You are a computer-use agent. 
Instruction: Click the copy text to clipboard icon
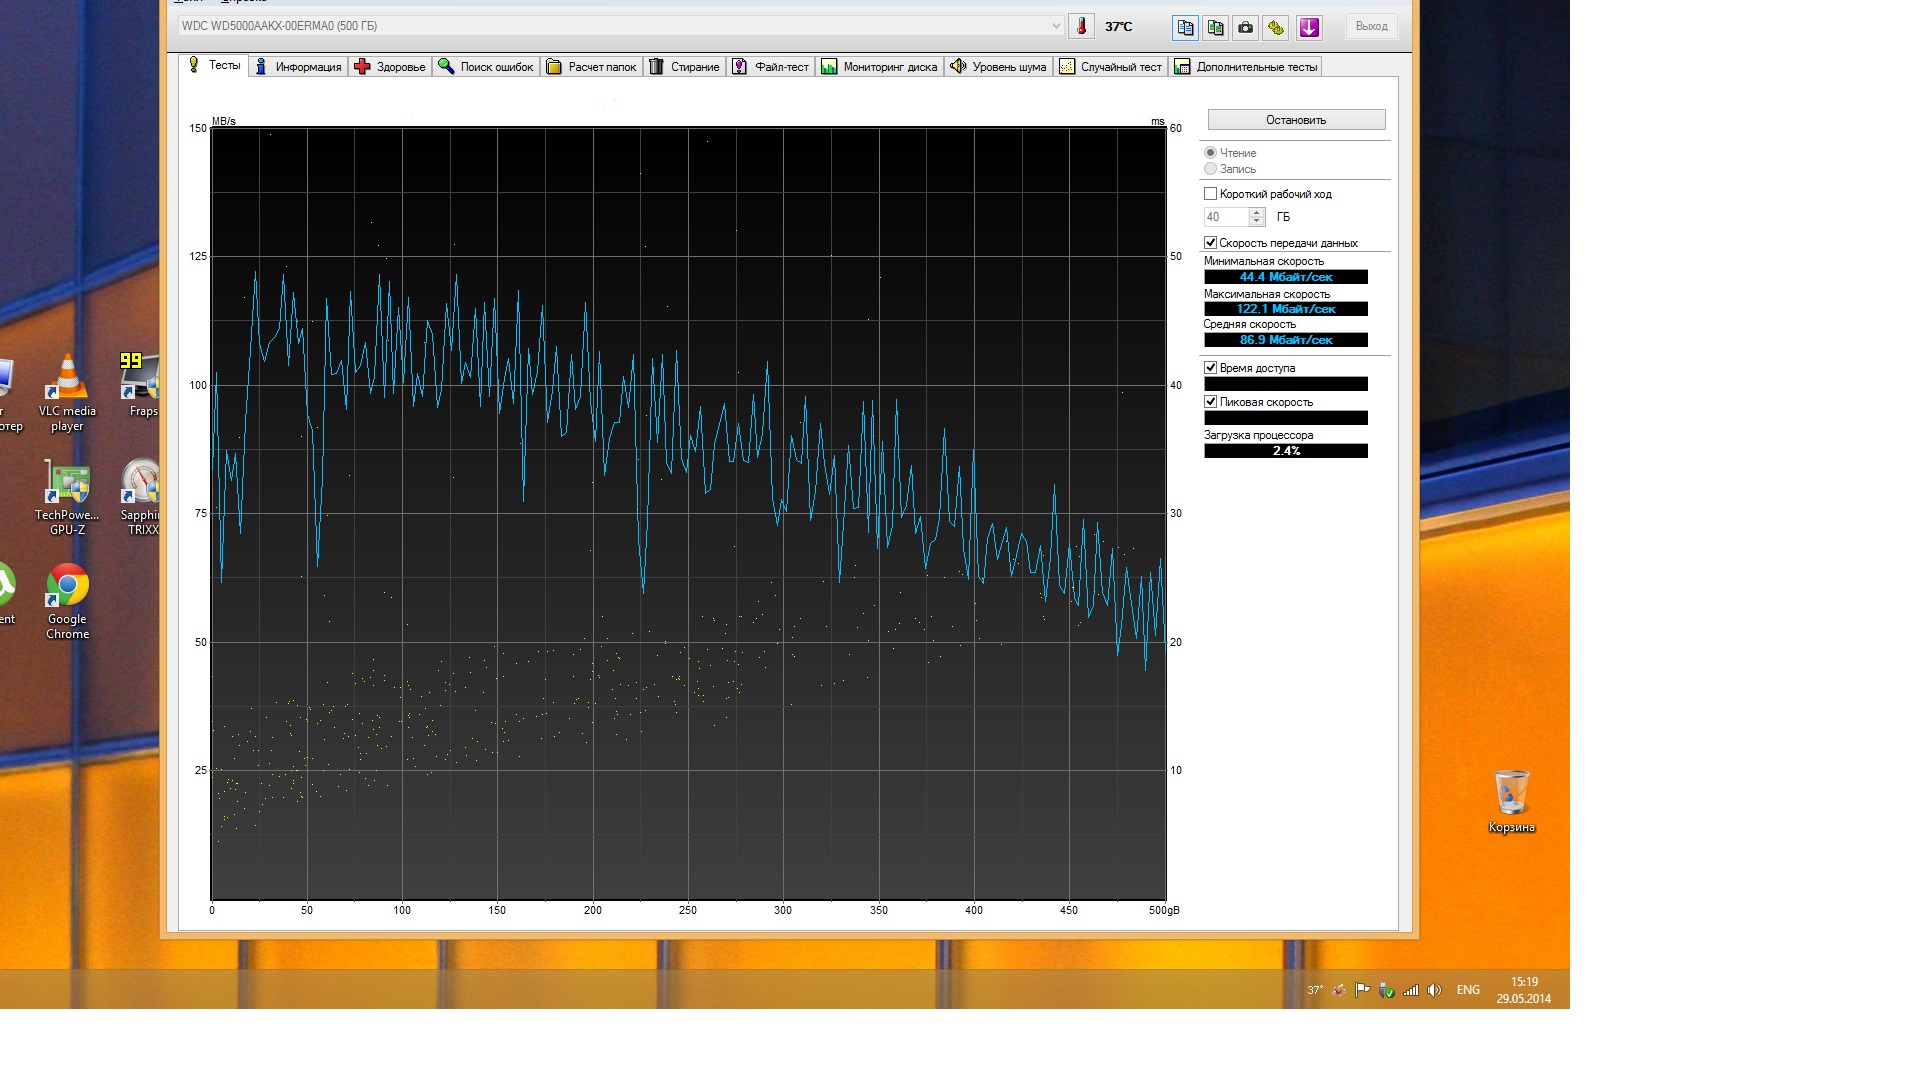tap(1185, 28)
